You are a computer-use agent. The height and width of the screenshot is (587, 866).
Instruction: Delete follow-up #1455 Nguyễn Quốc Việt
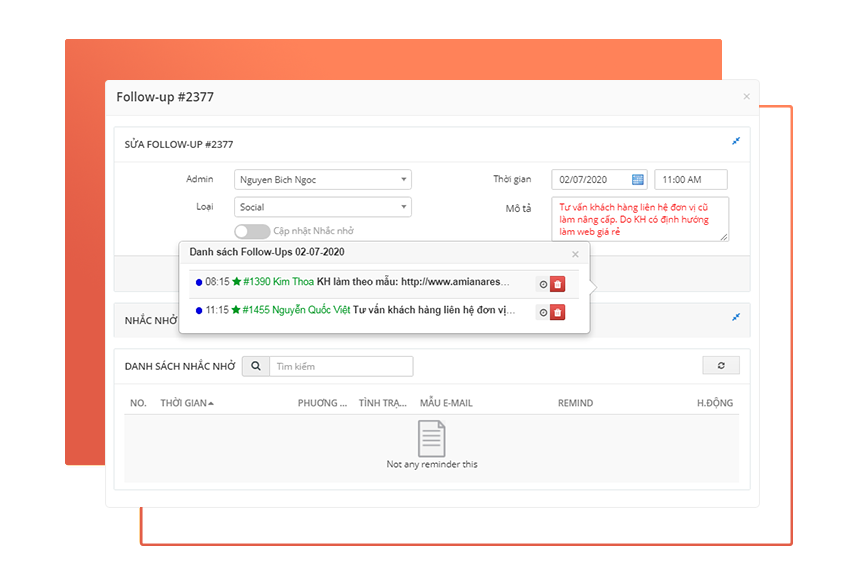coord(558,312)
